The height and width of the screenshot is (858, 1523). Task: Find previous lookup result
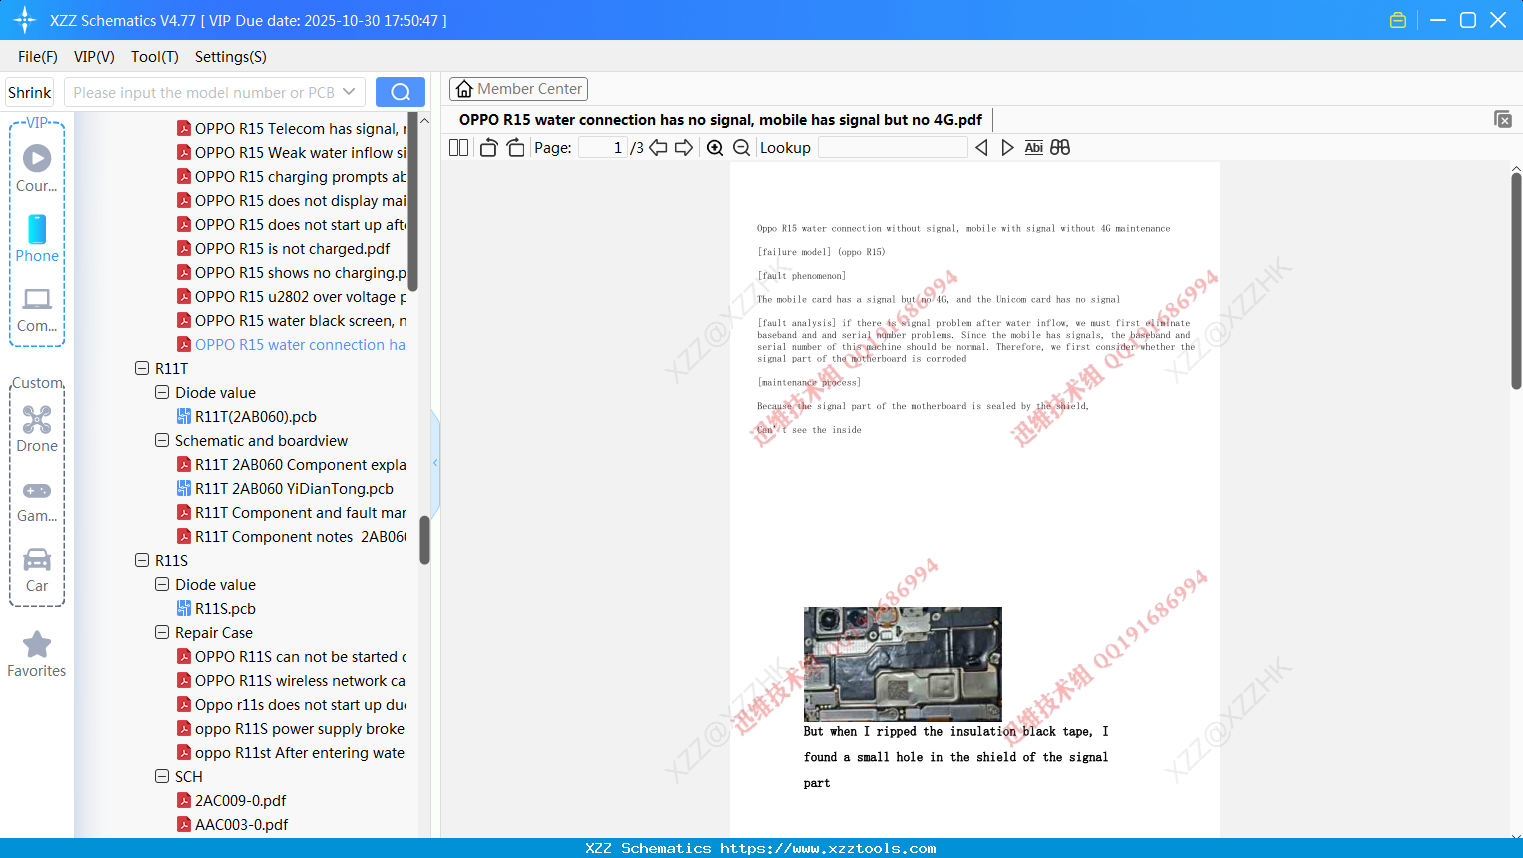point(981,148)
